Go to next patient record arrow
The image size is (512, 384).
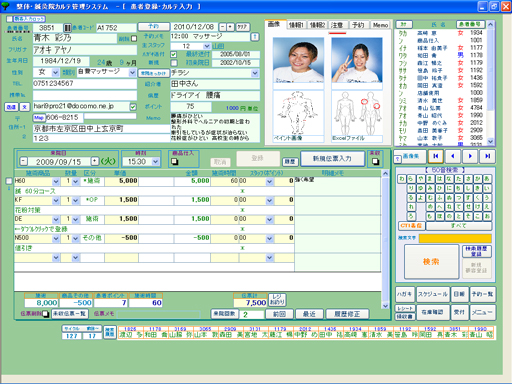click(470, 156)
